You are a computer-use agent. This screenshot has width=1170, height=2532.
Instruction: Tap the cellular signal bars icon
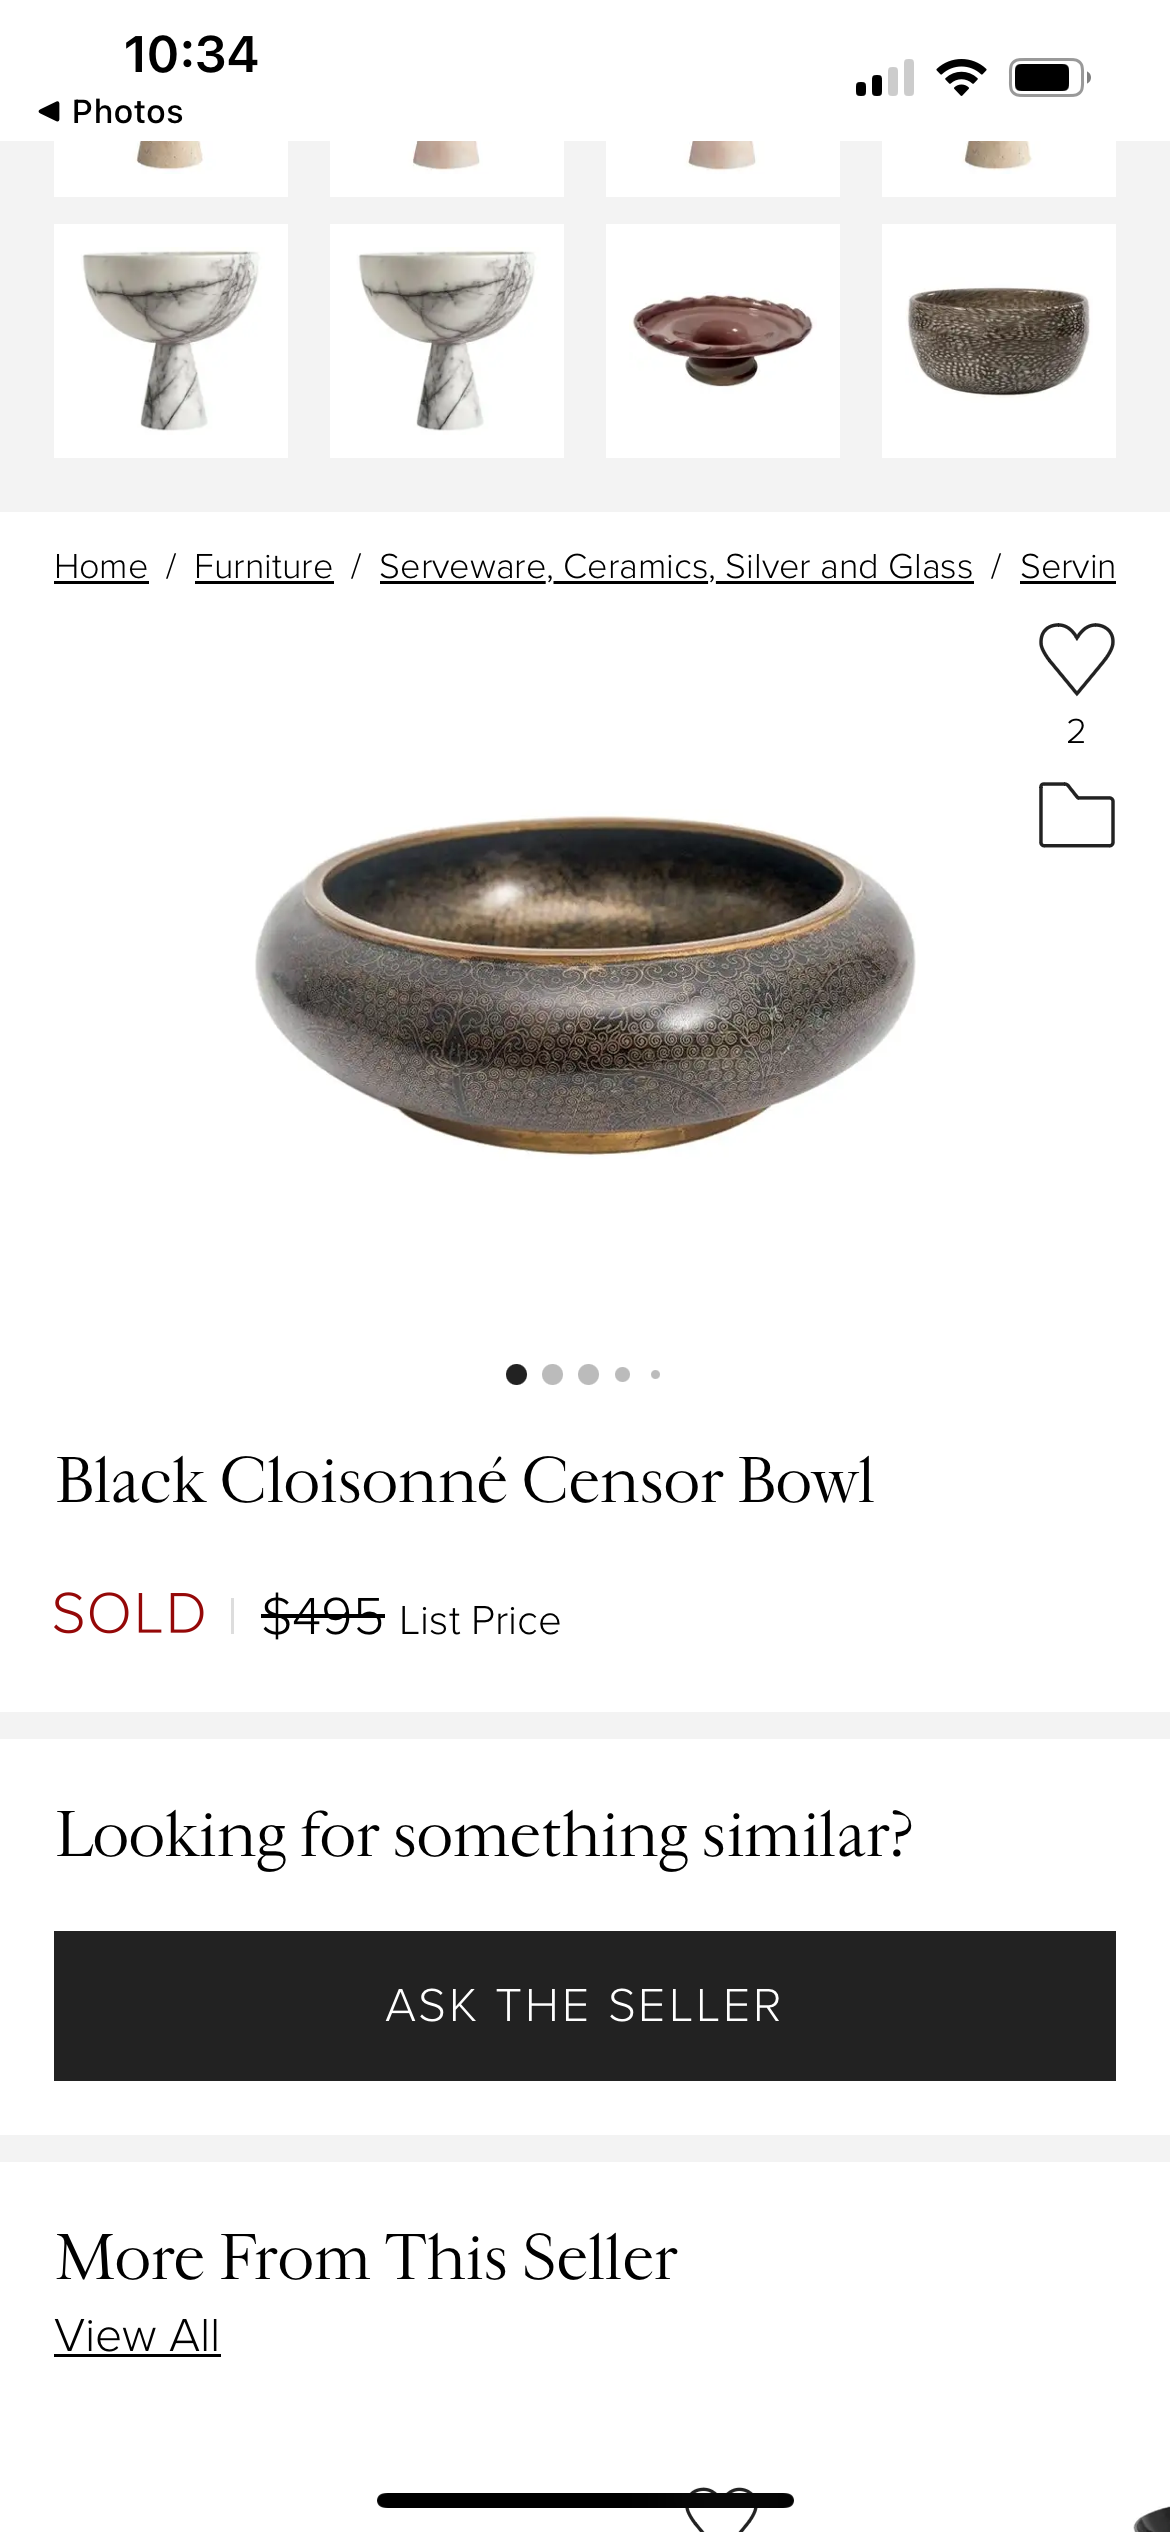(885, 77)
